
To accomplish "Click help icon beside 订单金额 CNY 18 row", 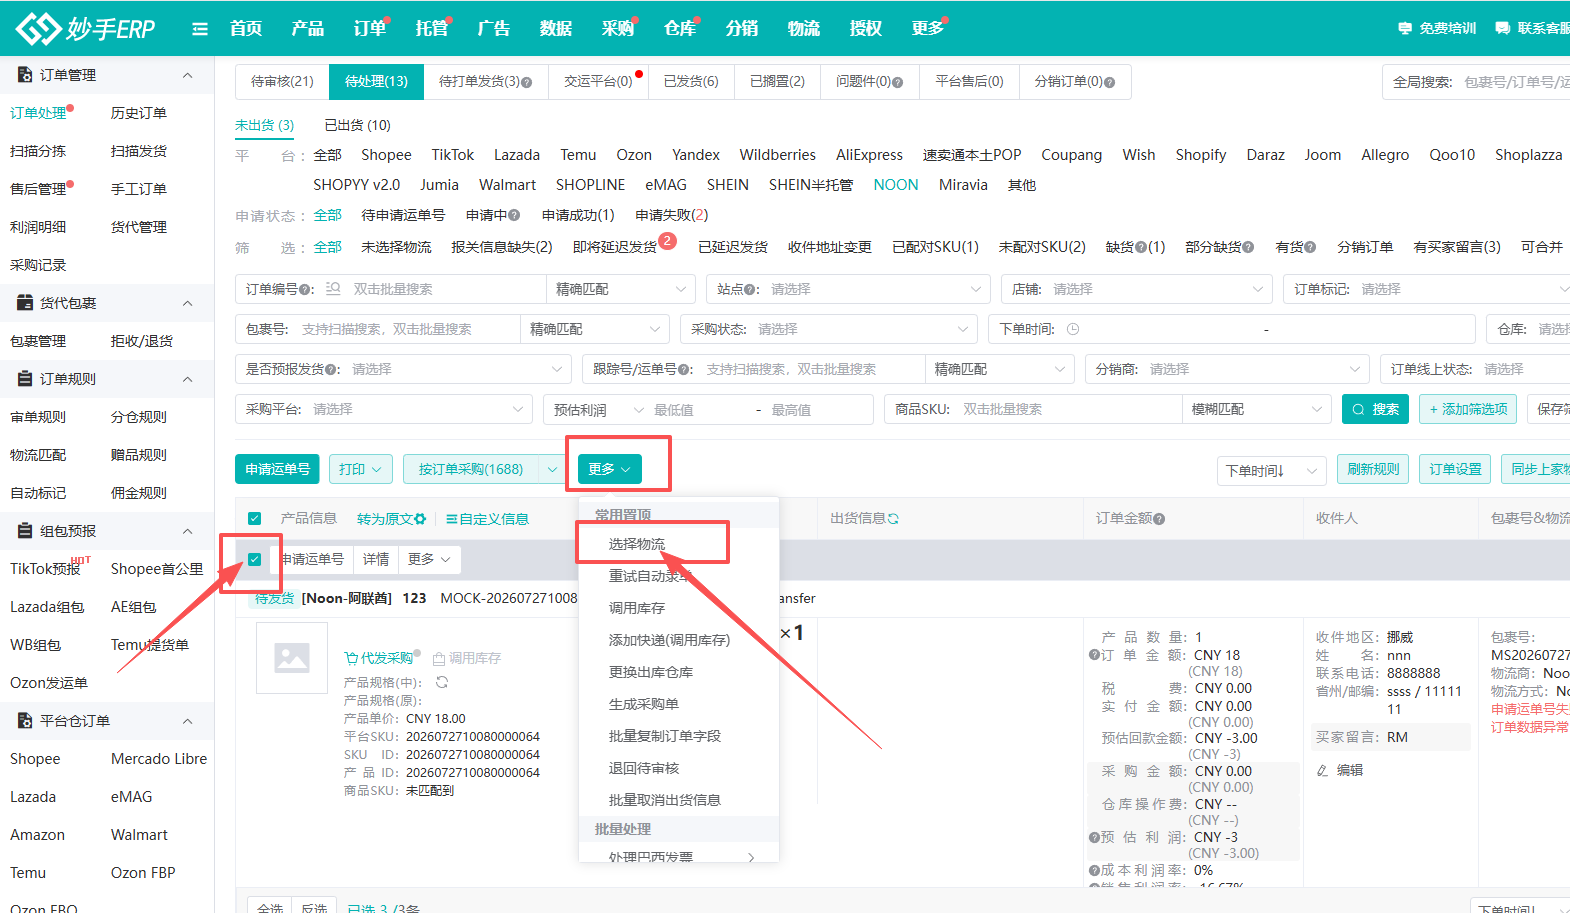I will tap(1094, 655).
